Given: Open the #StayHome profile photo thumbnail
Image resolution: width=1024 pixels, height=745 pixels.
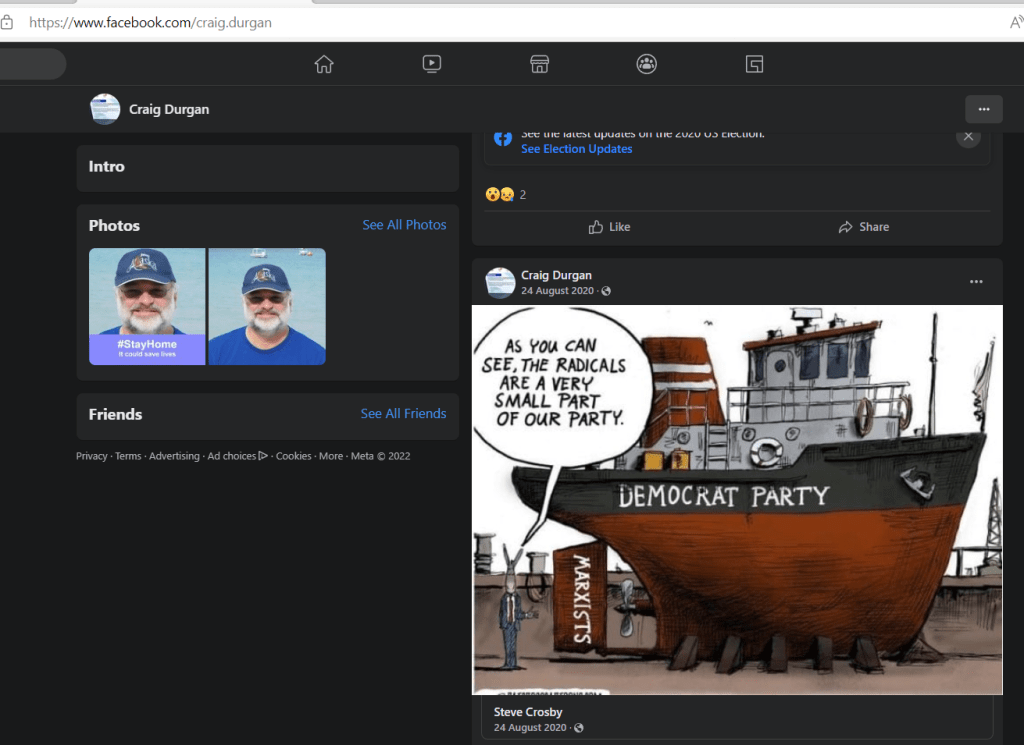Looking at the screenshot, I should [x=147, y=306].
